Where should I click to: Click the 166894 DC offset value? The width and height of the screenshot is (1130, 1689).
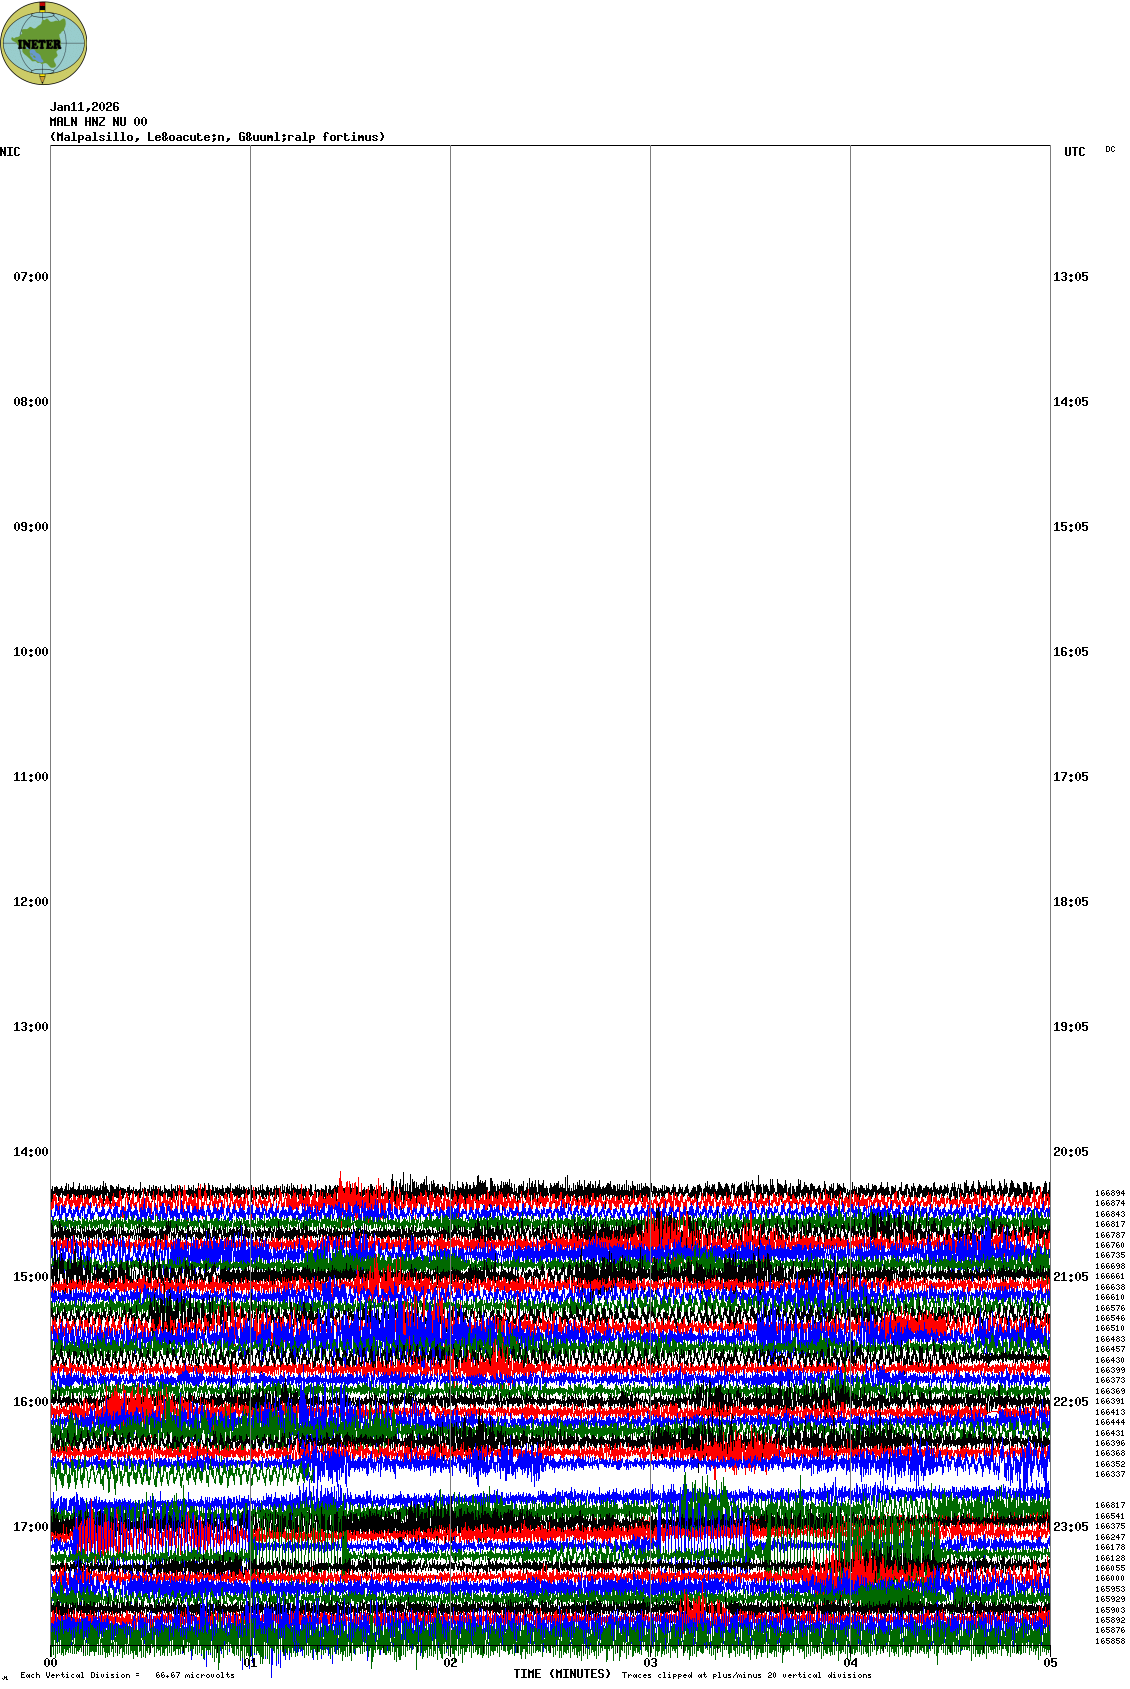tap(1109, 1193)
